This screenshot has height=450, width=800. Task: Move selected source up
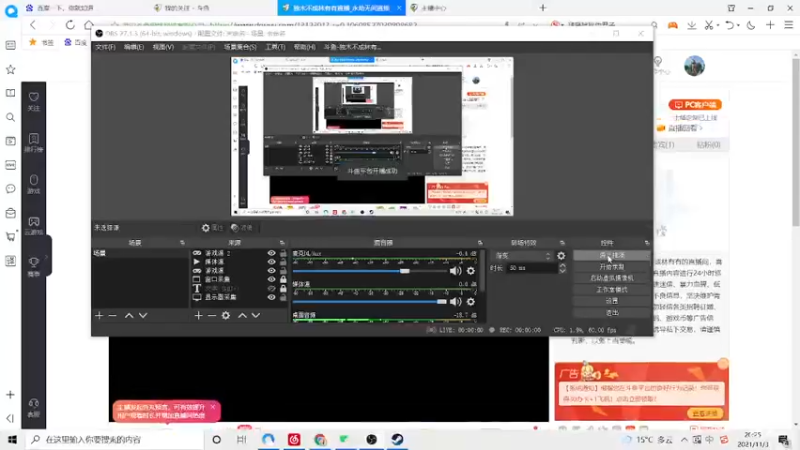[x=242, y=315]
